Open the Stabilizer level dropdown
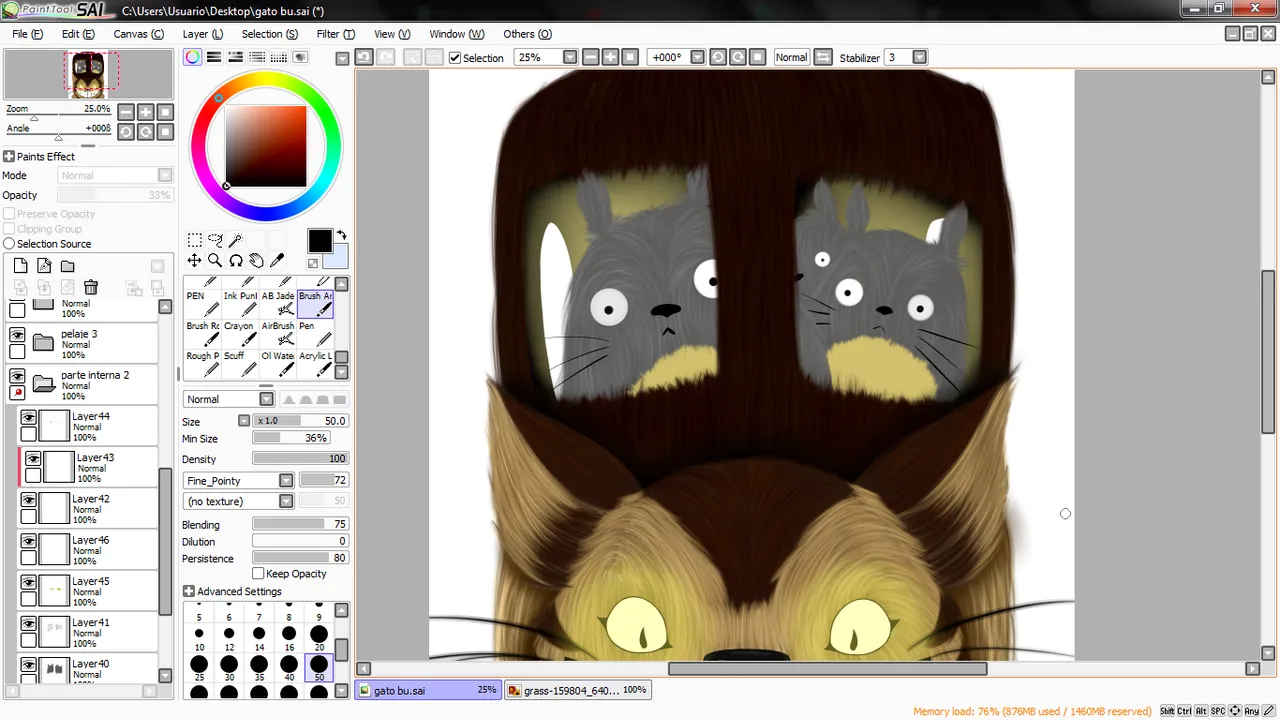The width and height of the screenshot is (1280, 720). tap(920, 57)
